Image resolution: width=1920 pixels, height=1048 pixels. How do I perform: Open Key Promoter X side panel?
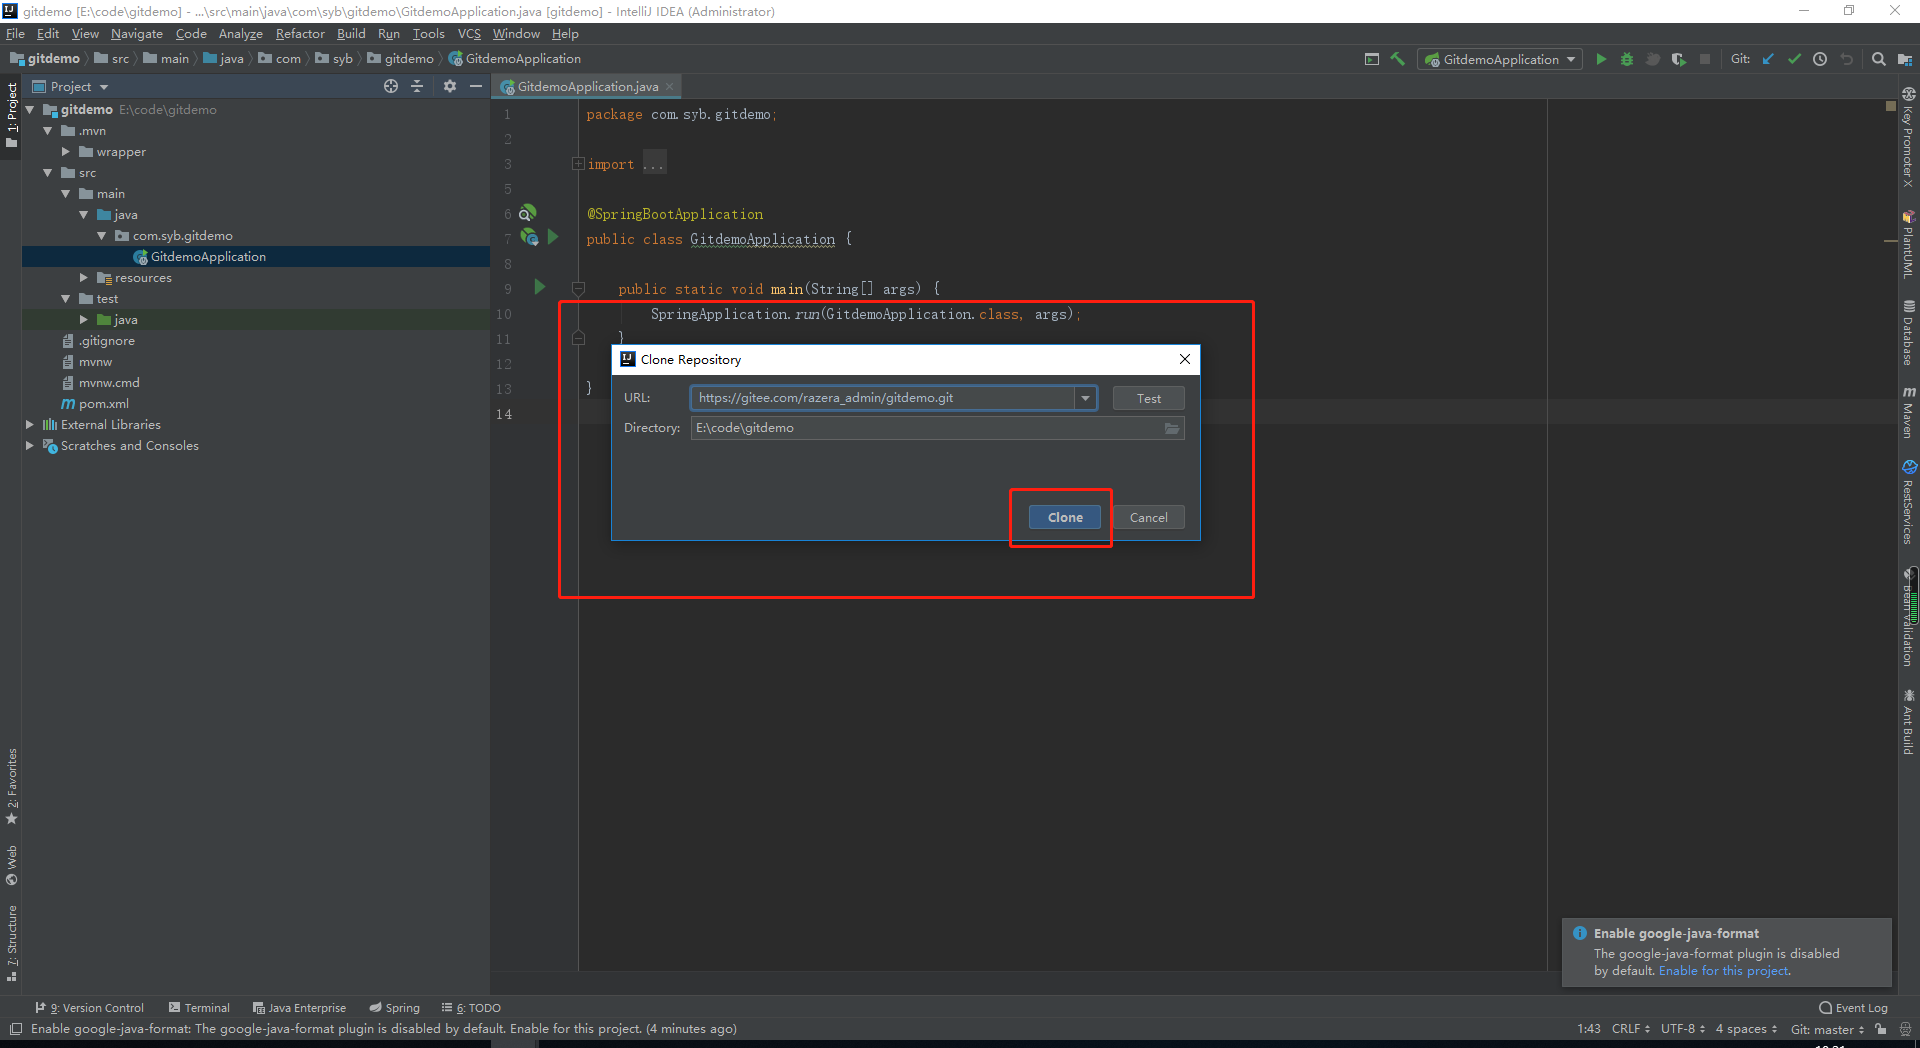click(1909, 137)
